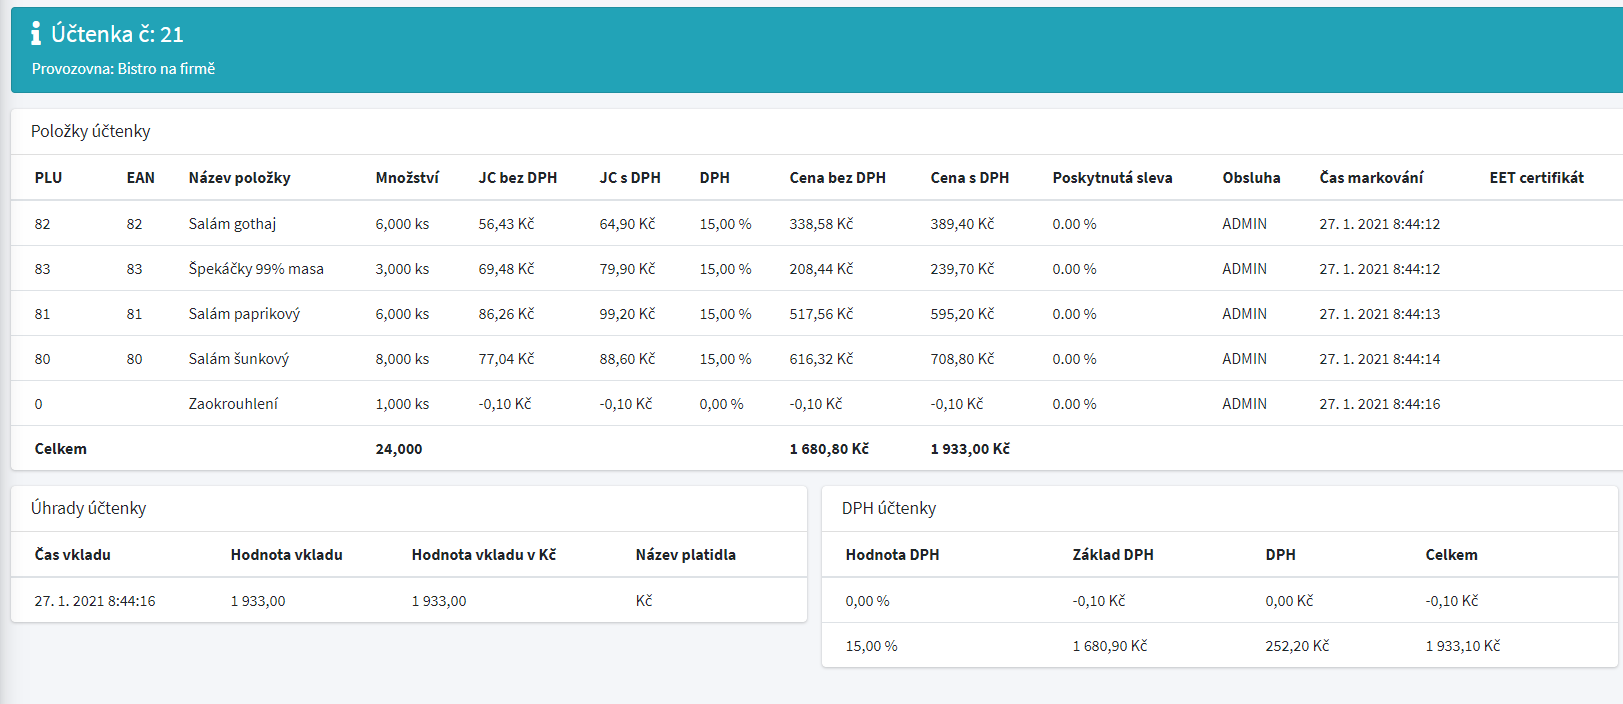1623x704 pixels.
Task: Click the Cena s DPH column header
Action: point(969,178)
